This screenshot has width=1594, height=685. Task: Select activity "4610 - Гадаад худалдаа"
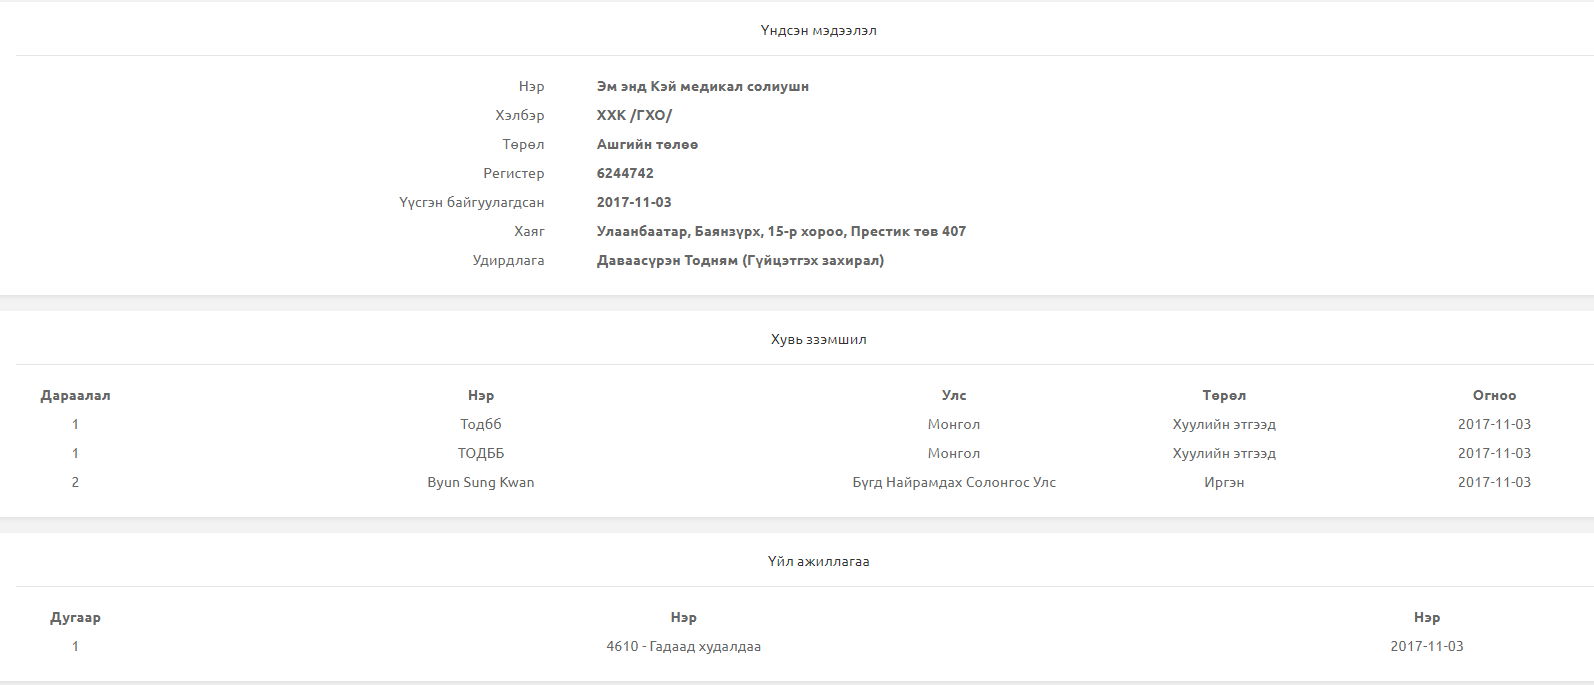(683, 646)
